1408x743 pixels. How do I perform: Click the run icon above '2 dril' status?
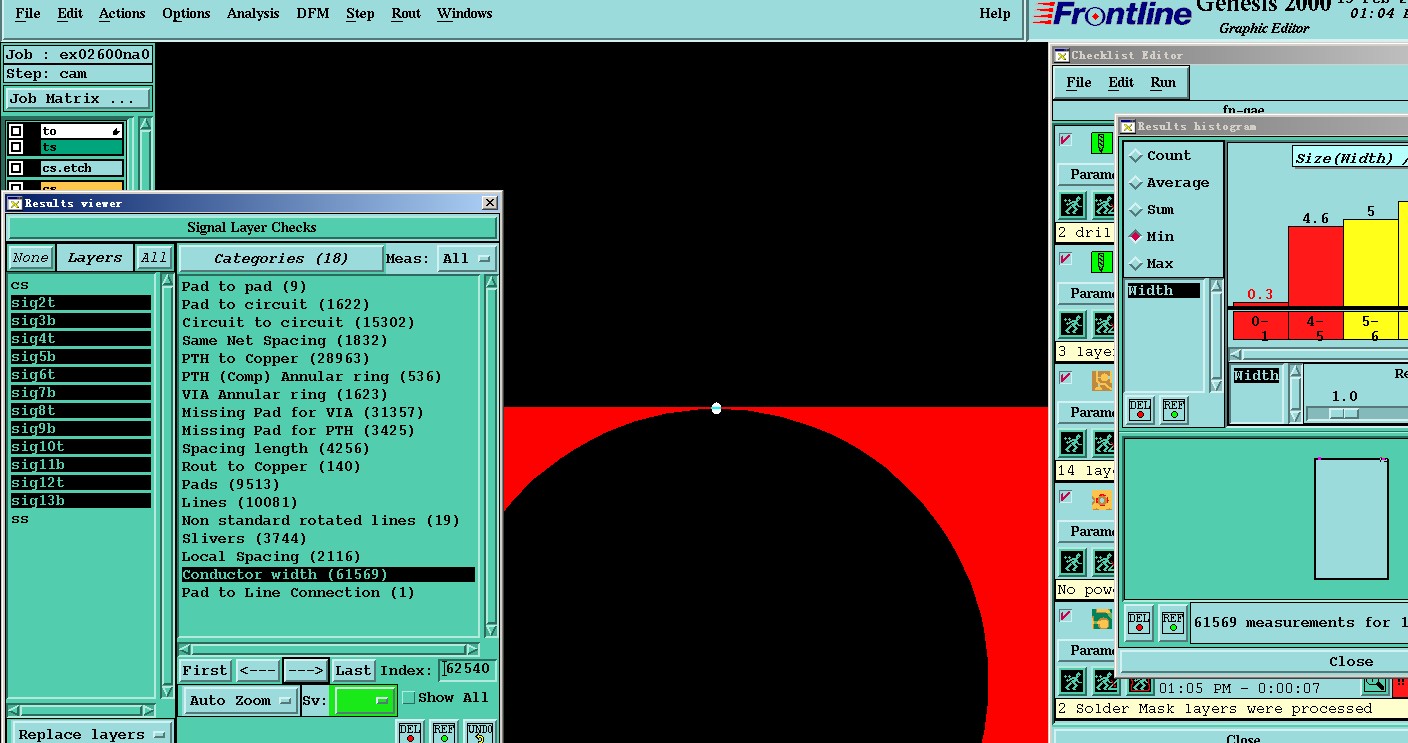[x=1072, y=206]
